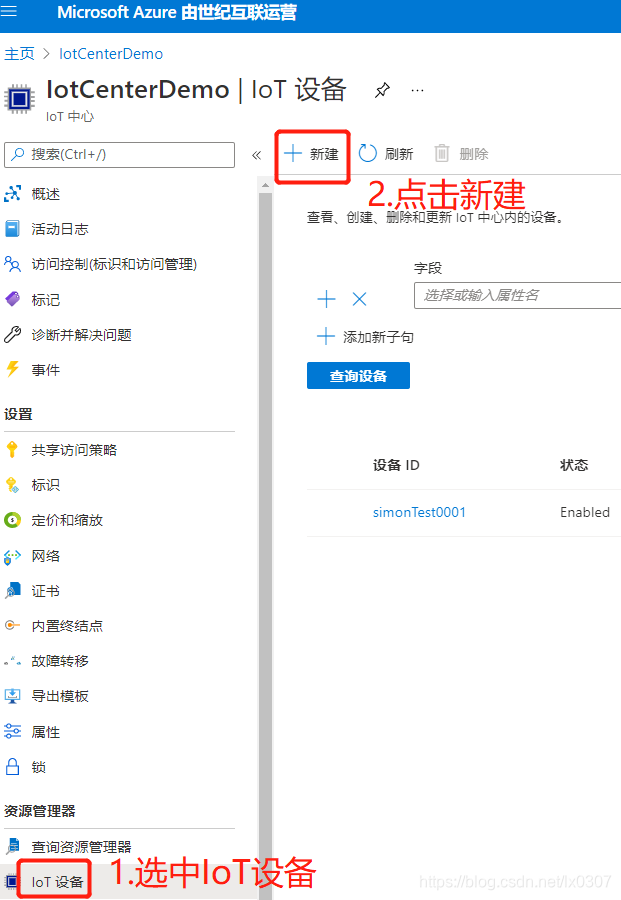Click the 概述 overview icon
Viewport: 621px width, 900px height.
(12, 194)
